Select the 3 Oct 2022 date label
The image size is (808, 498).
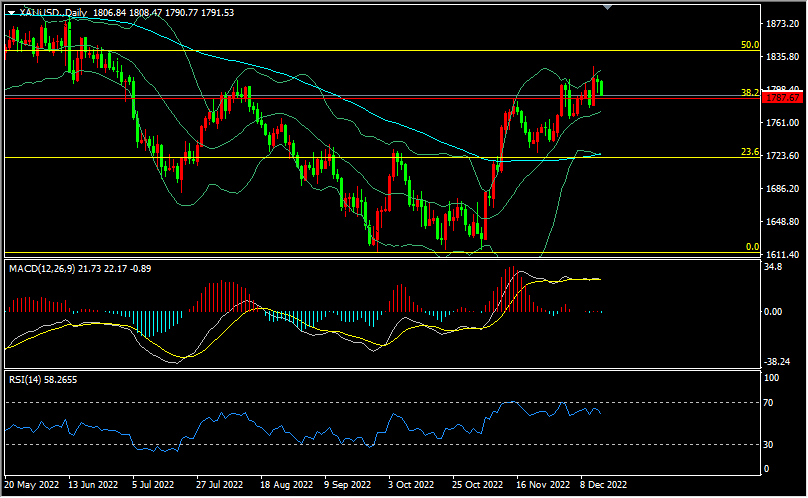pos(410,485)
